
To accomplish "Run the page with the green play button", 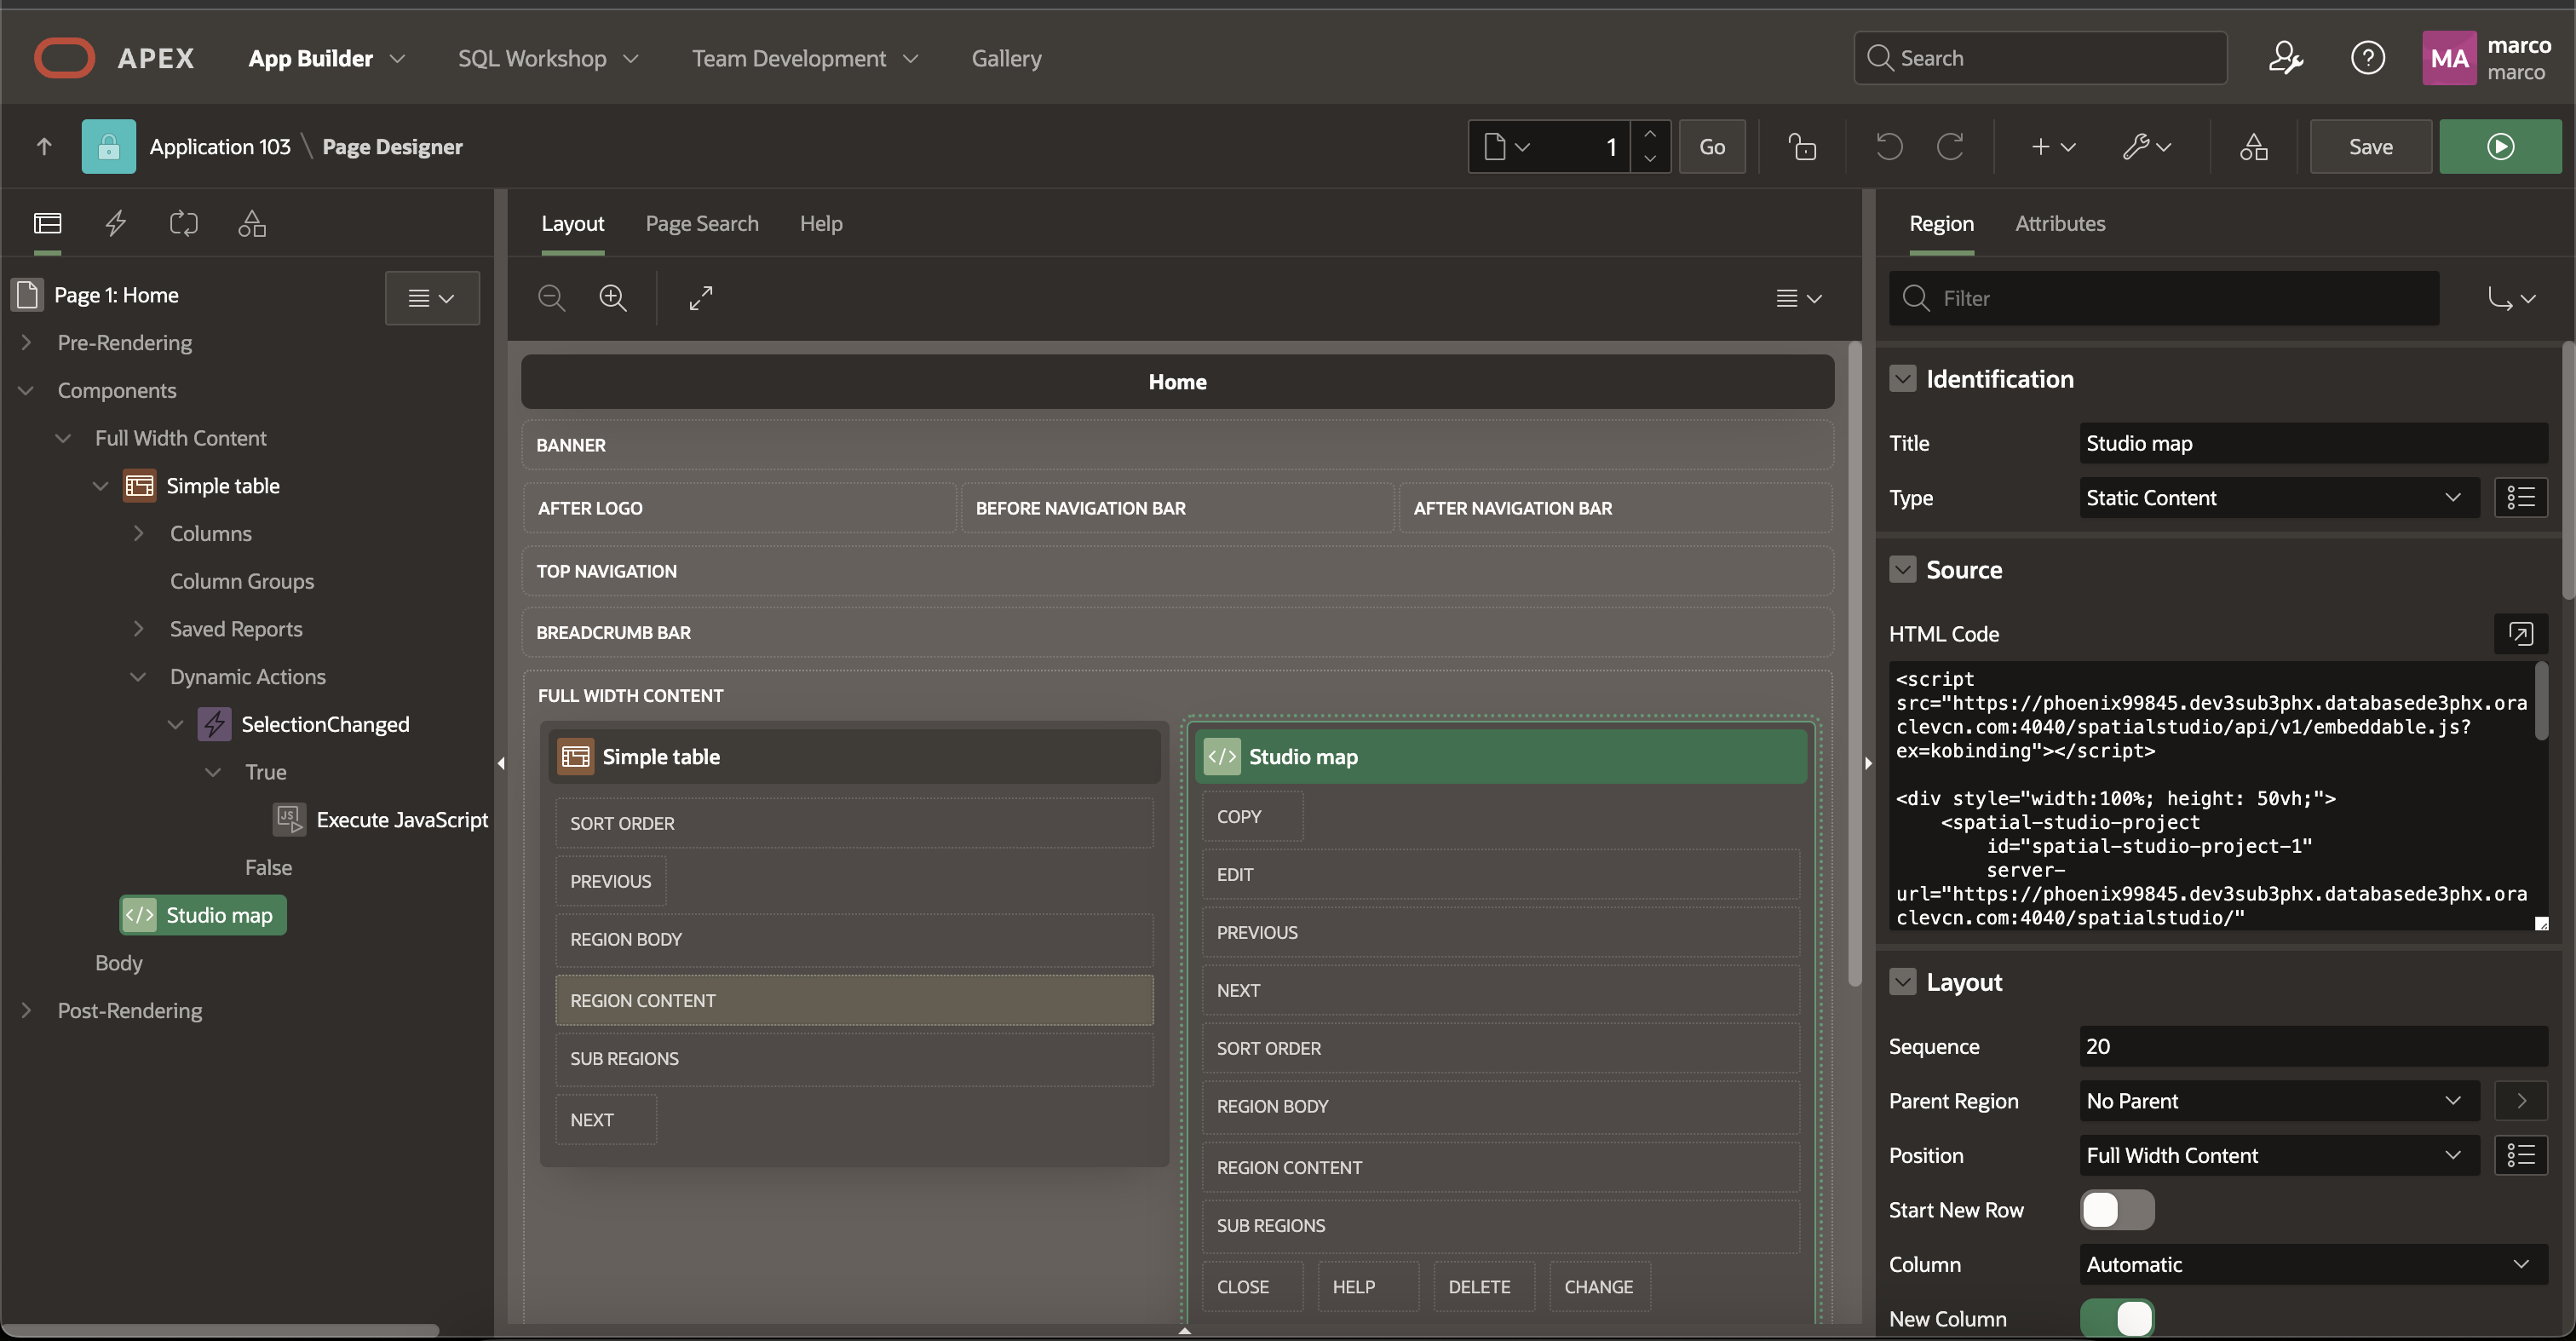I will pos(2499,147).
